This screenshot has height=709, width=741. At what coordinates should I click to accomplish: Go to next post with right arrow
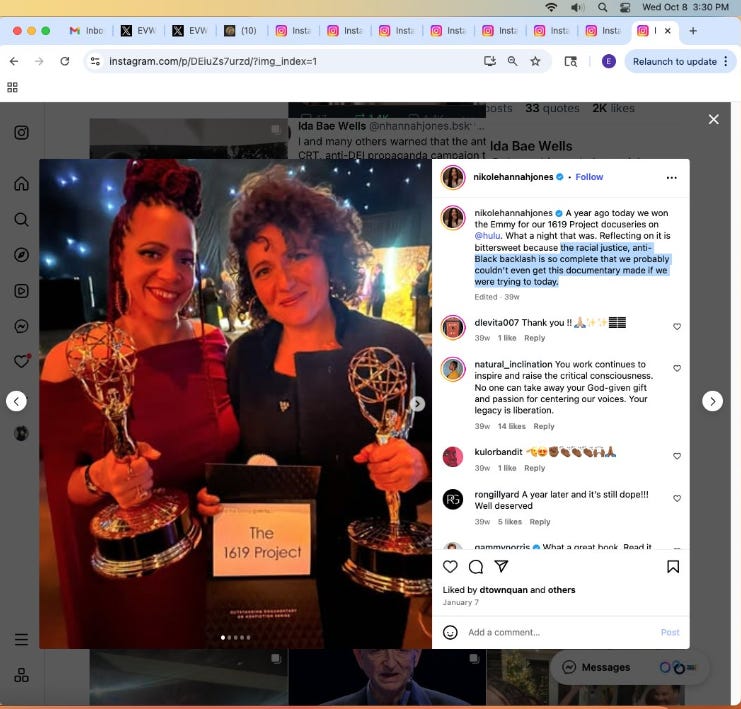pyautogui.click(x=712, y=401)
